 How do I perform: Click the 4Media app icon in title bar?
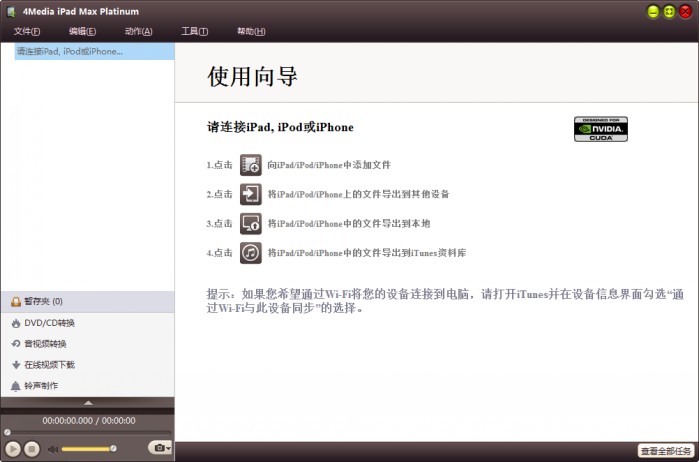coord(12,12)
